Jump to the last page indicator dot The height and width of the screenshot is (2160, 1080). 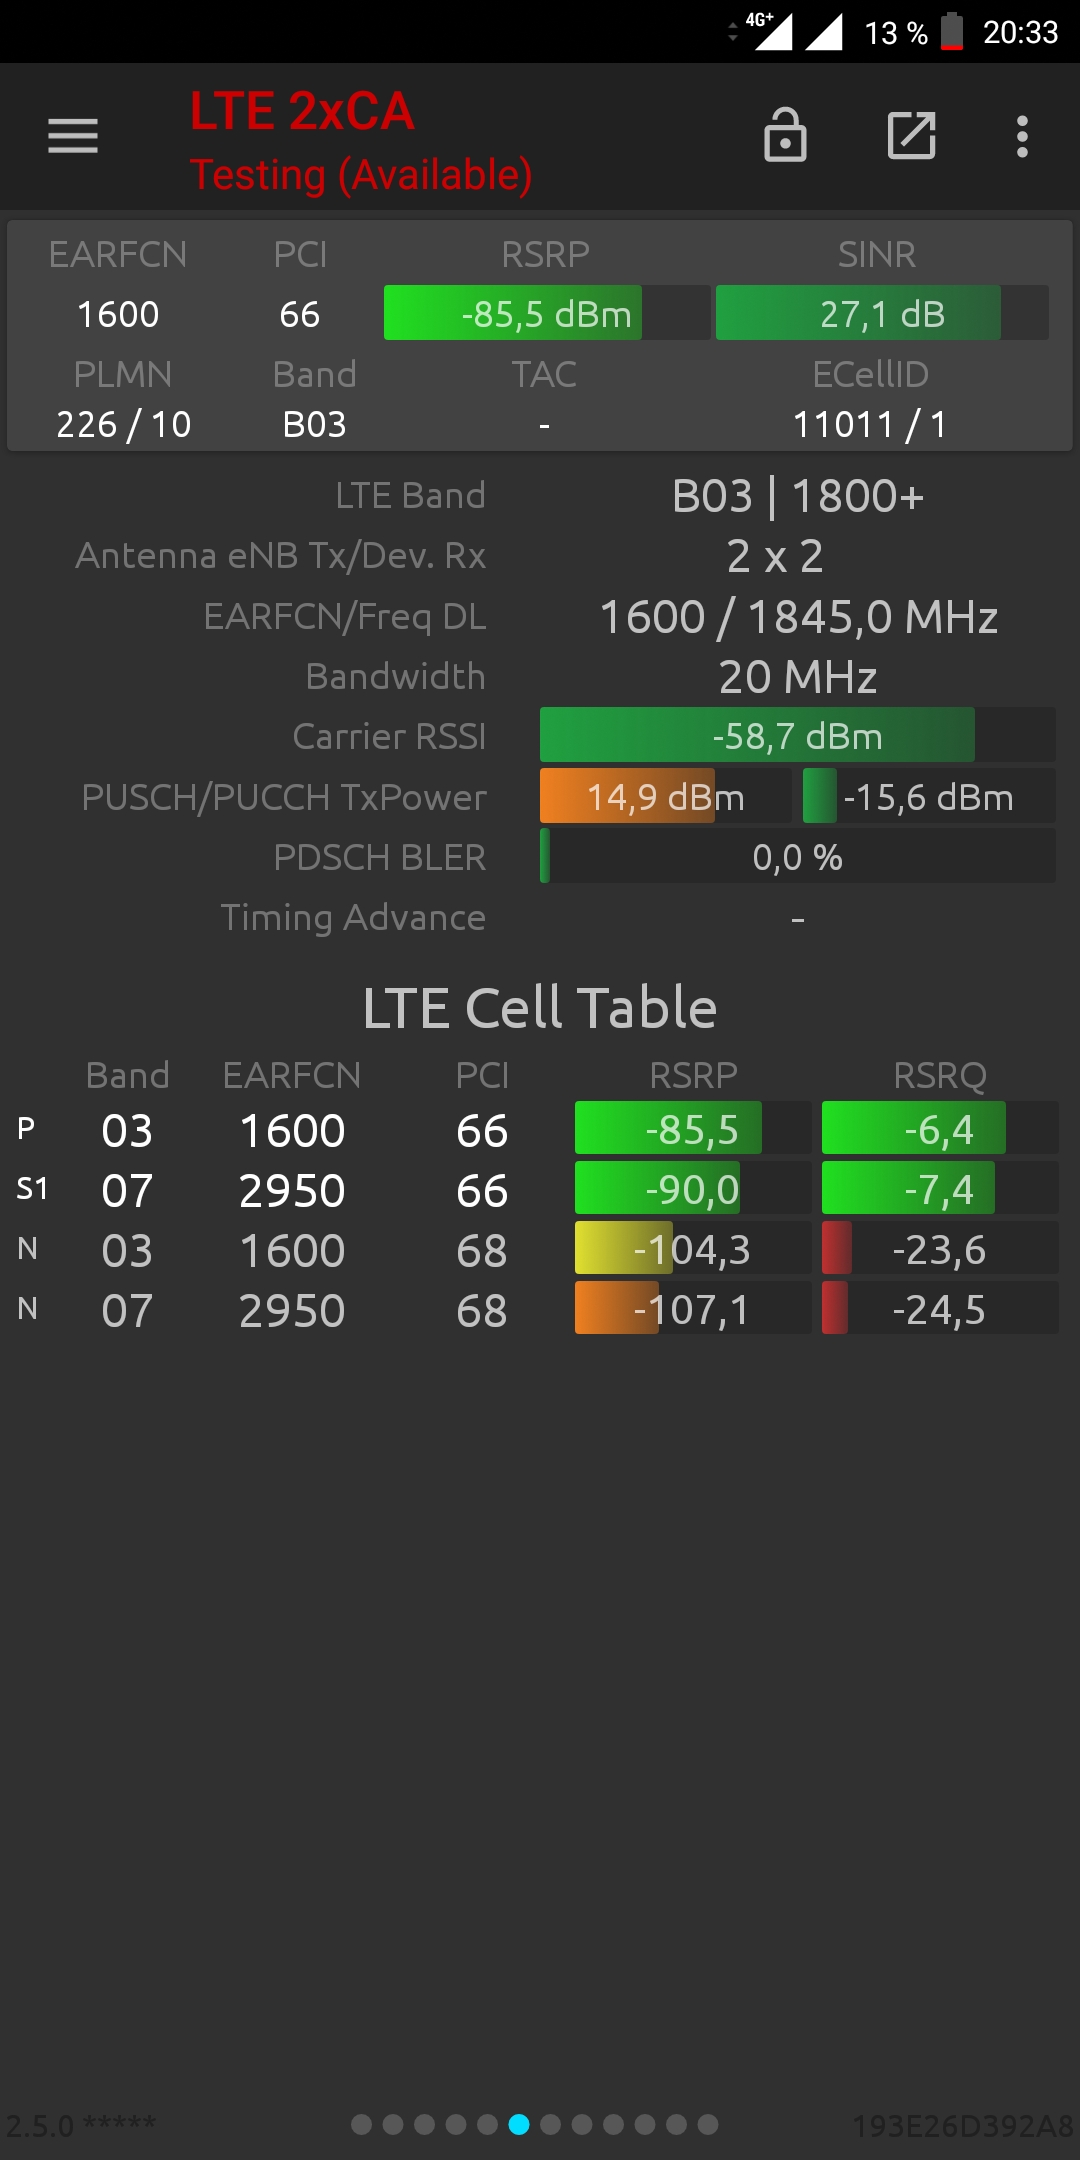click(x=708, y=2124)
